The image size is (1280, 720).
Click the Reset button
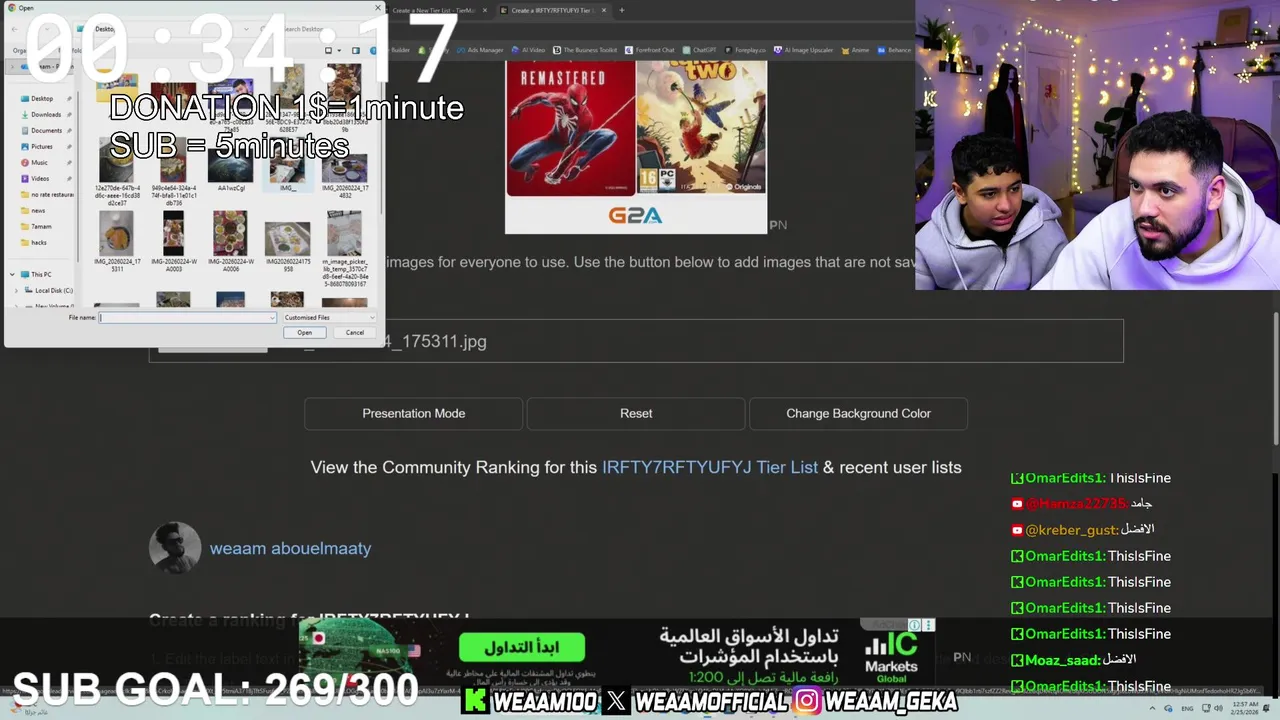636,413
